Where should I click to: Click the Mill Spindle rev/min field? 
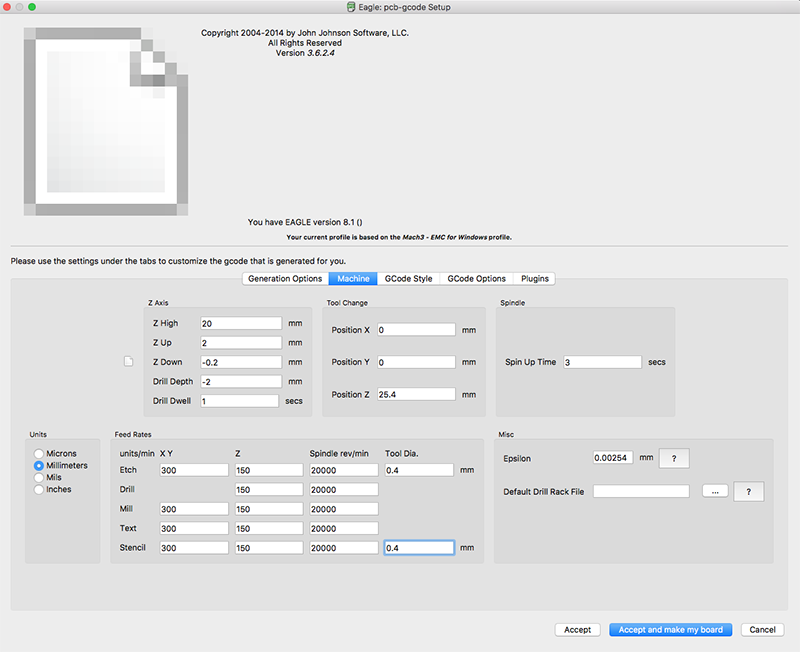344,509
